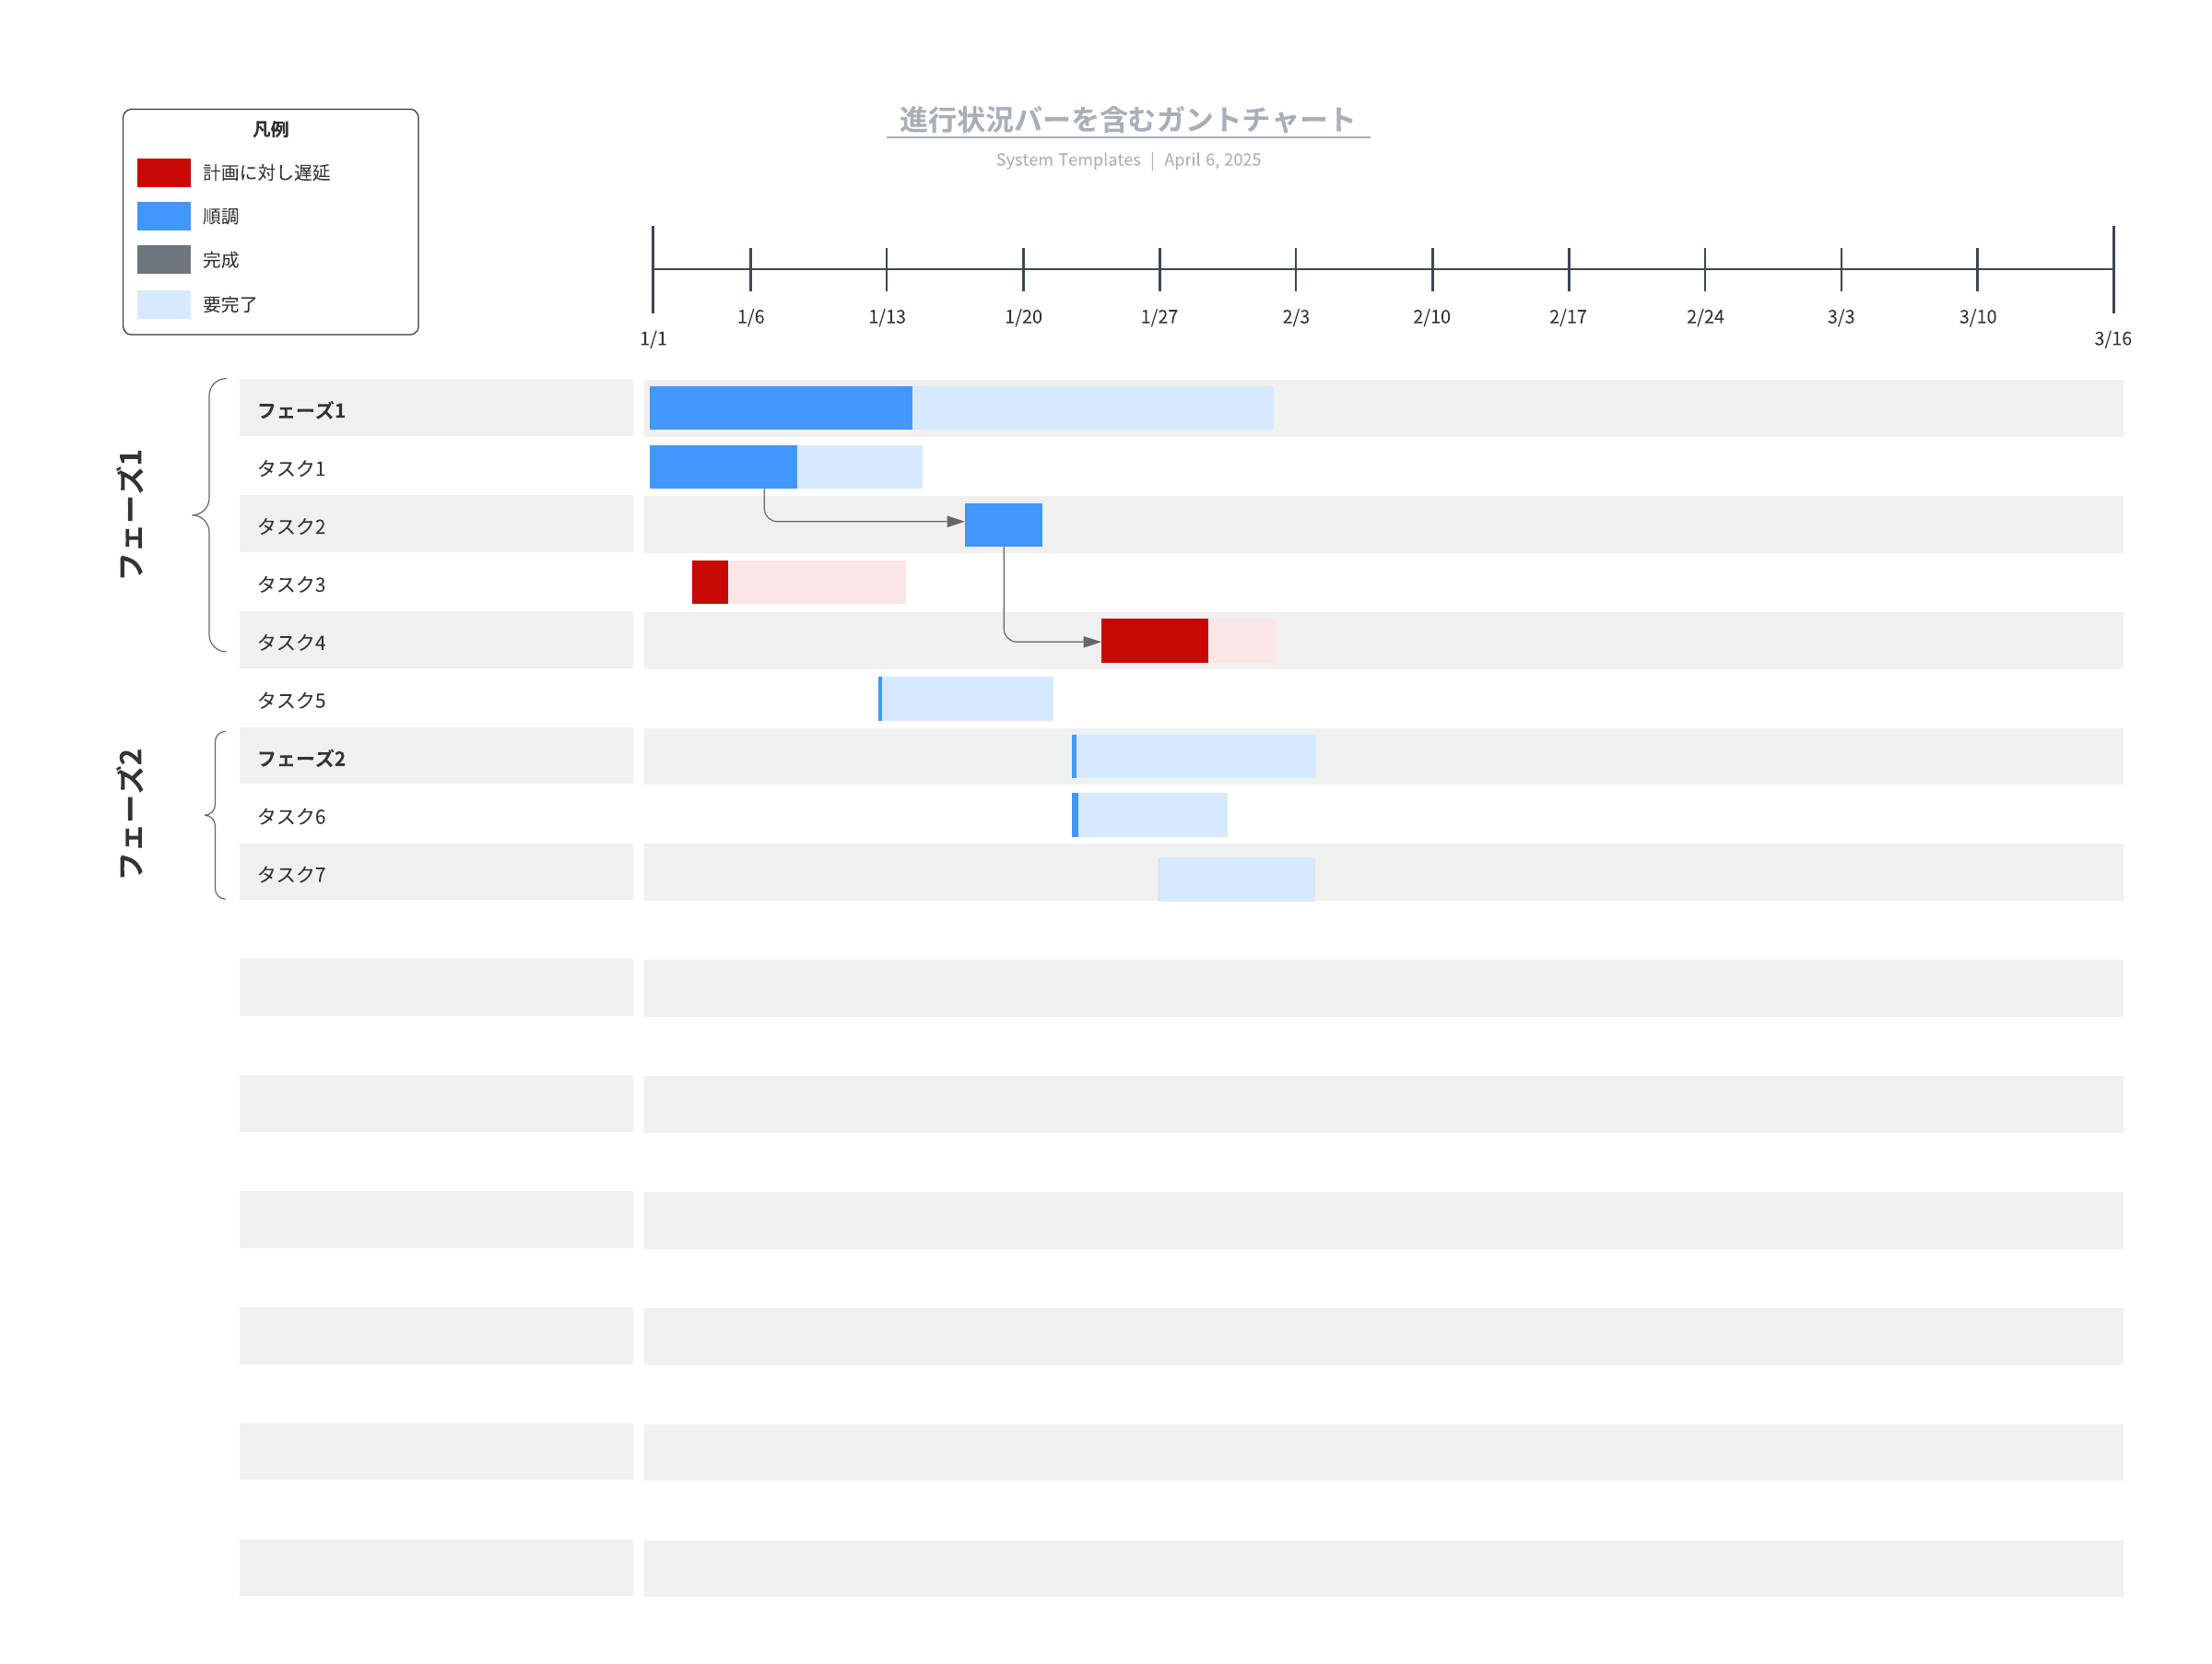The image size is (2212, 1664).
Task: Select the タスク5 light blue bar
Action: (x=967, y=699)
